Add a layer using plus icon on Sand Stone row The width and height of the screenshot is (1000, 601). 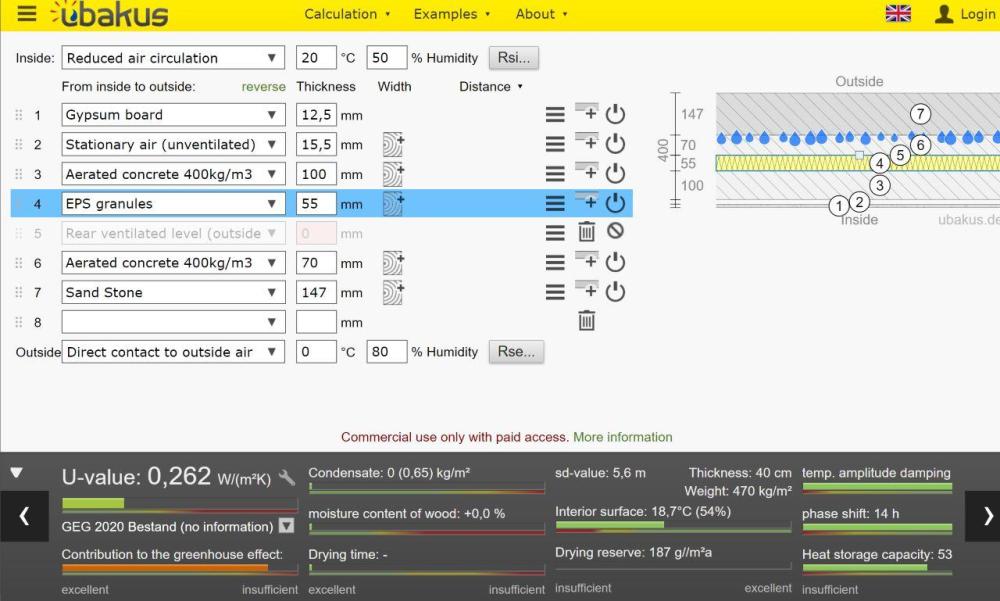(587, 290)
